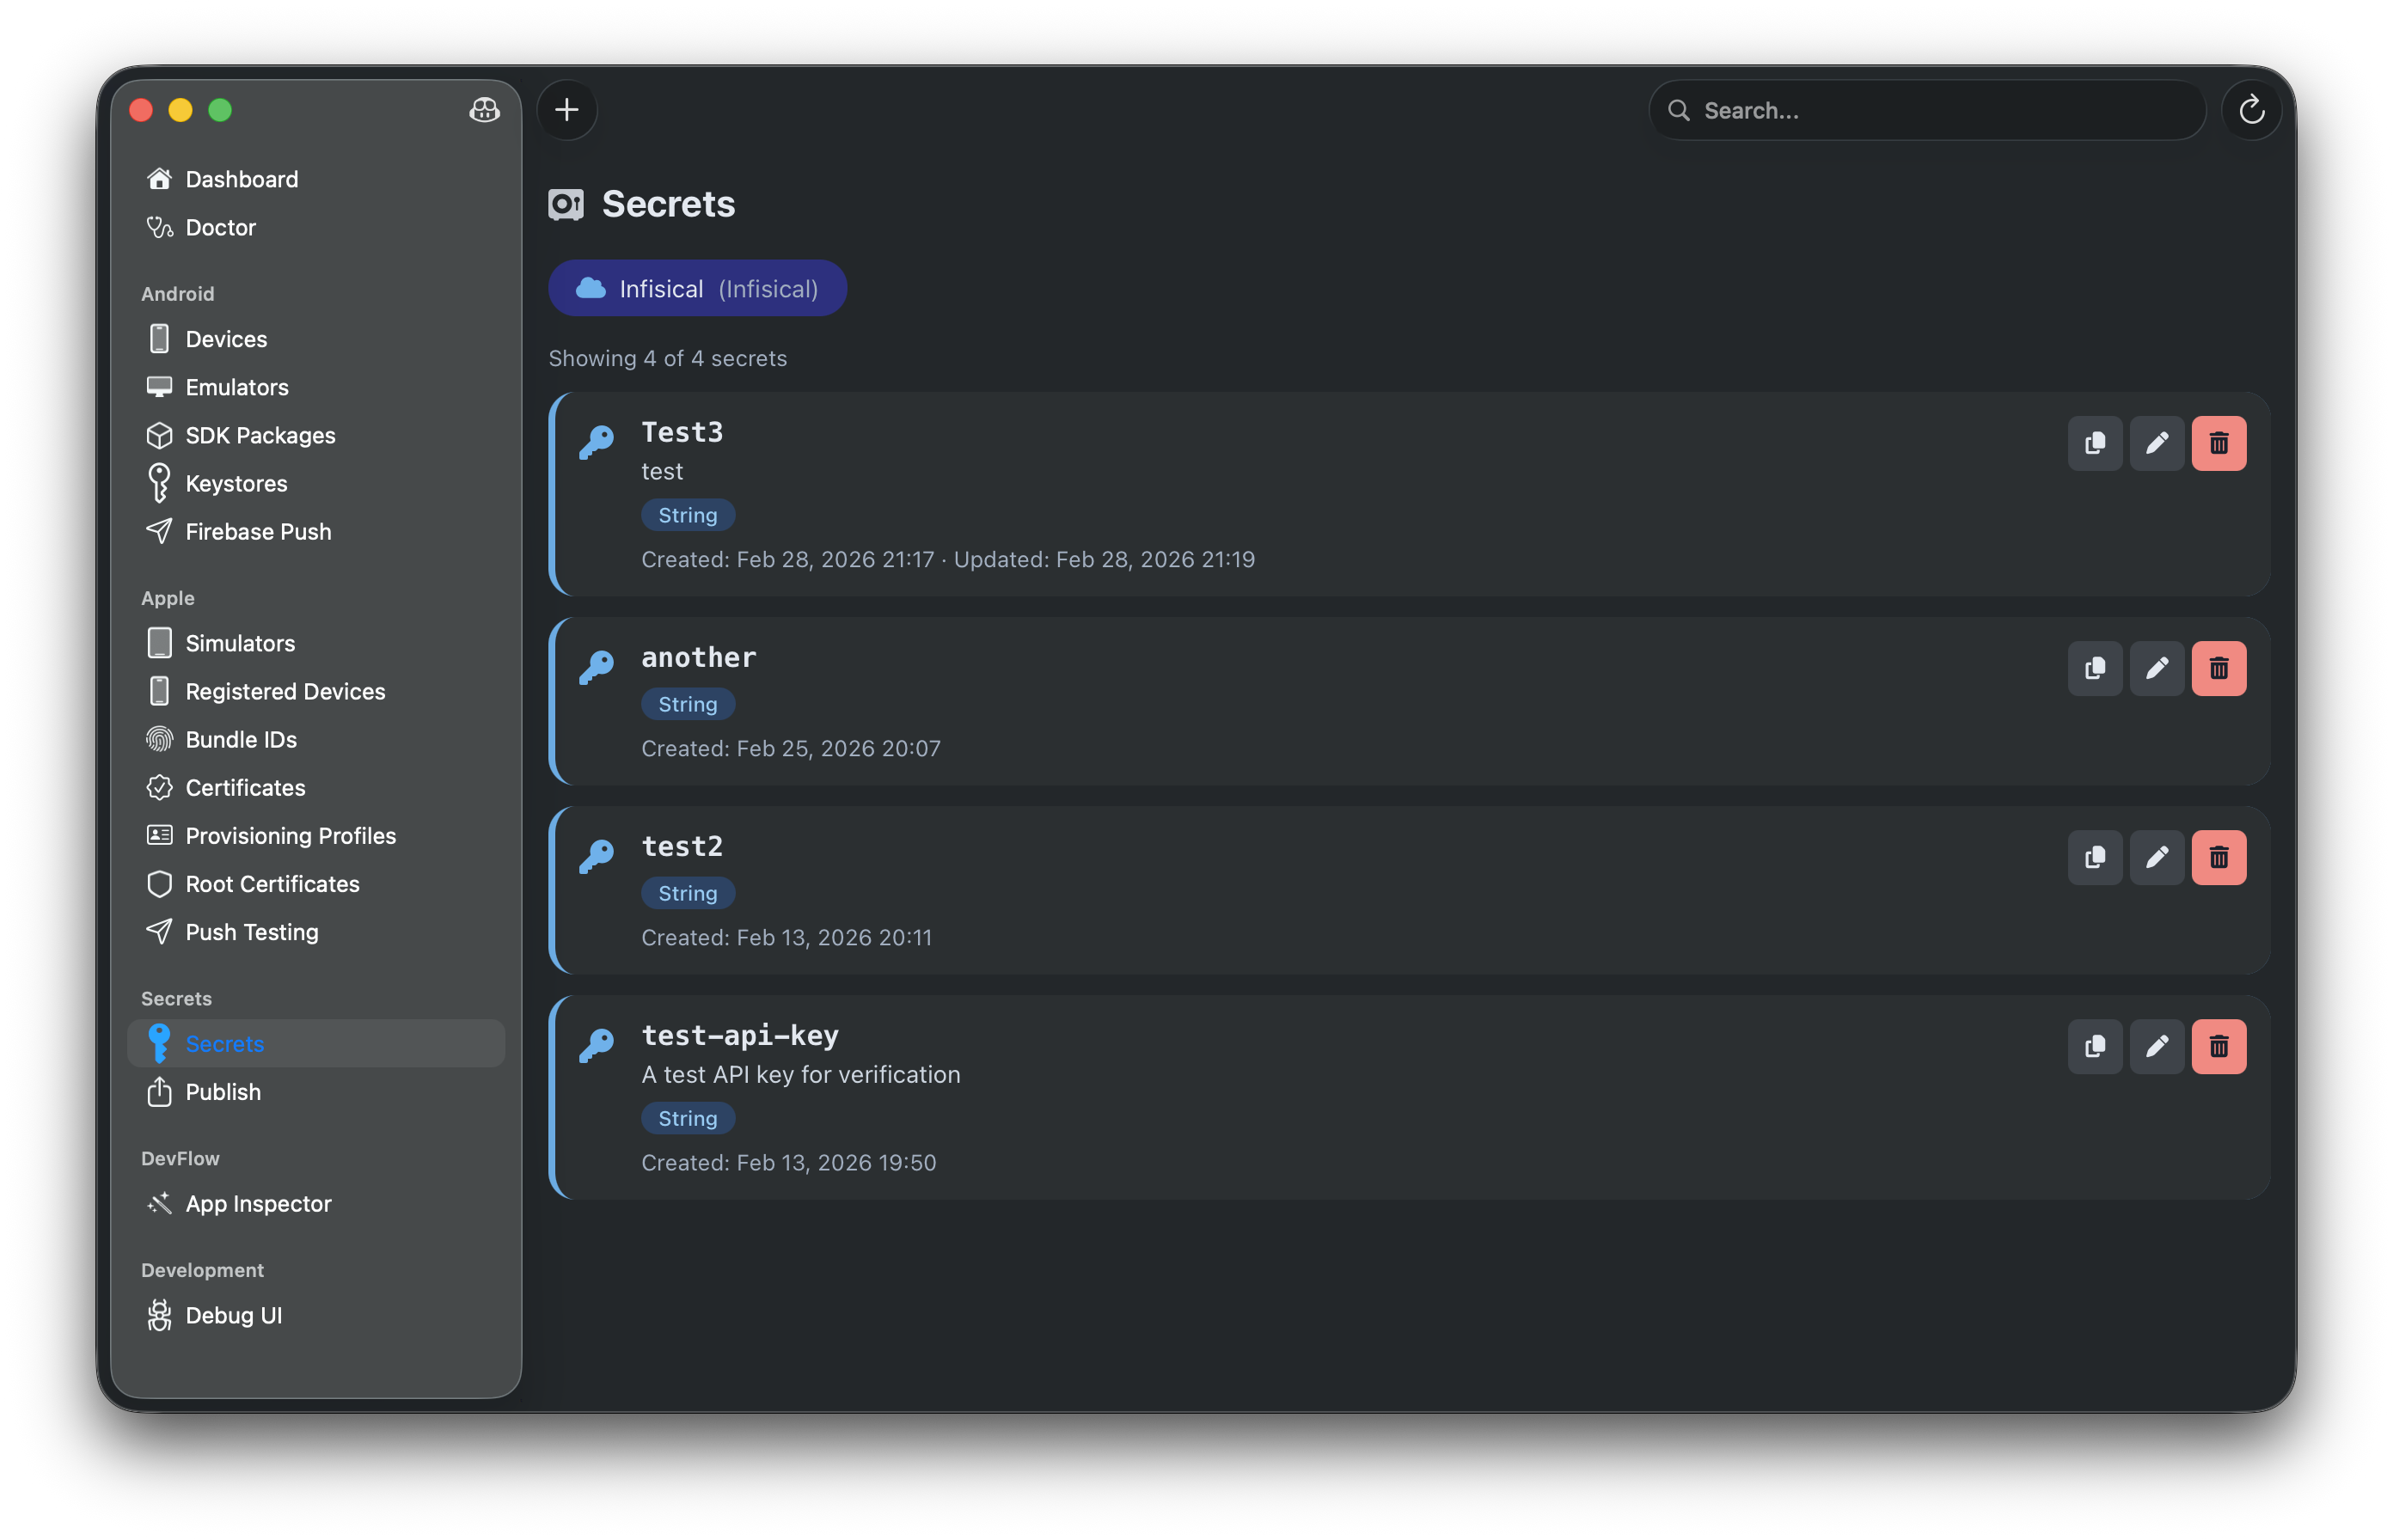Open the Dashboard page
2393x1540 pixels.
click(x=241, y=179)
